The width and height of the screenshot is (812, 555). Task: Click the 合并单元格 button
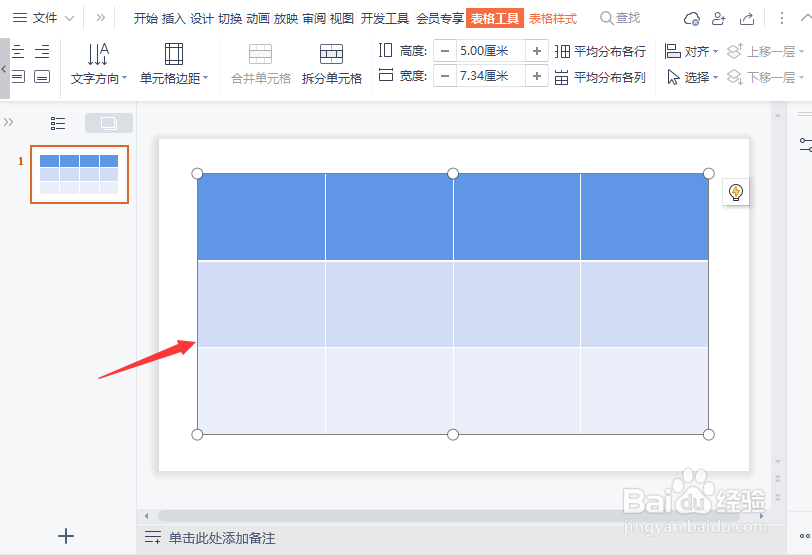[260, 64]
